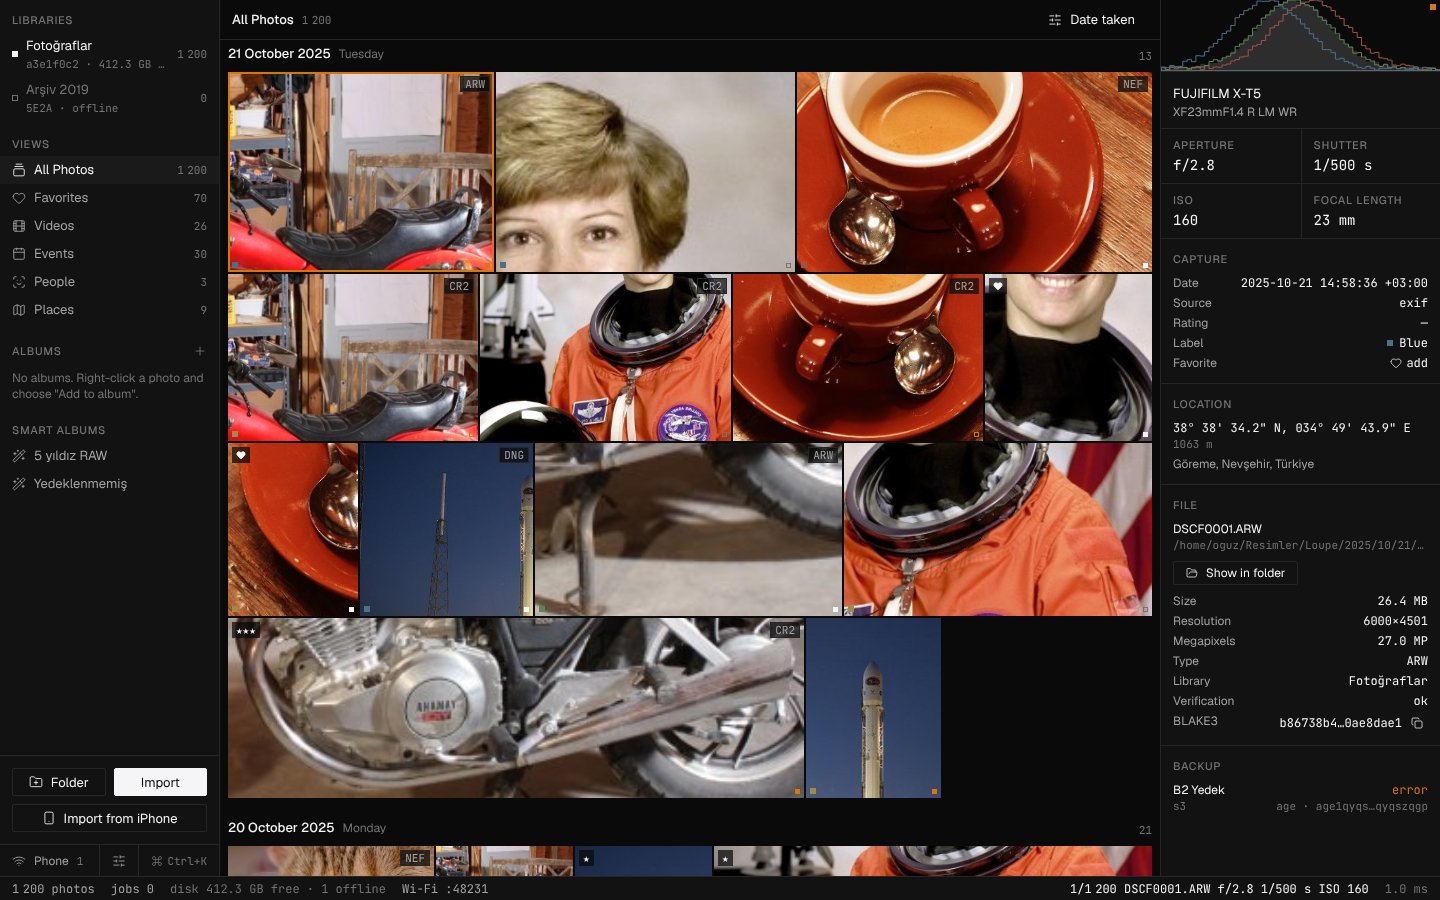The image size is (1440, 900).
Task: Add the photo to favorites
Action: point(1409,363)
